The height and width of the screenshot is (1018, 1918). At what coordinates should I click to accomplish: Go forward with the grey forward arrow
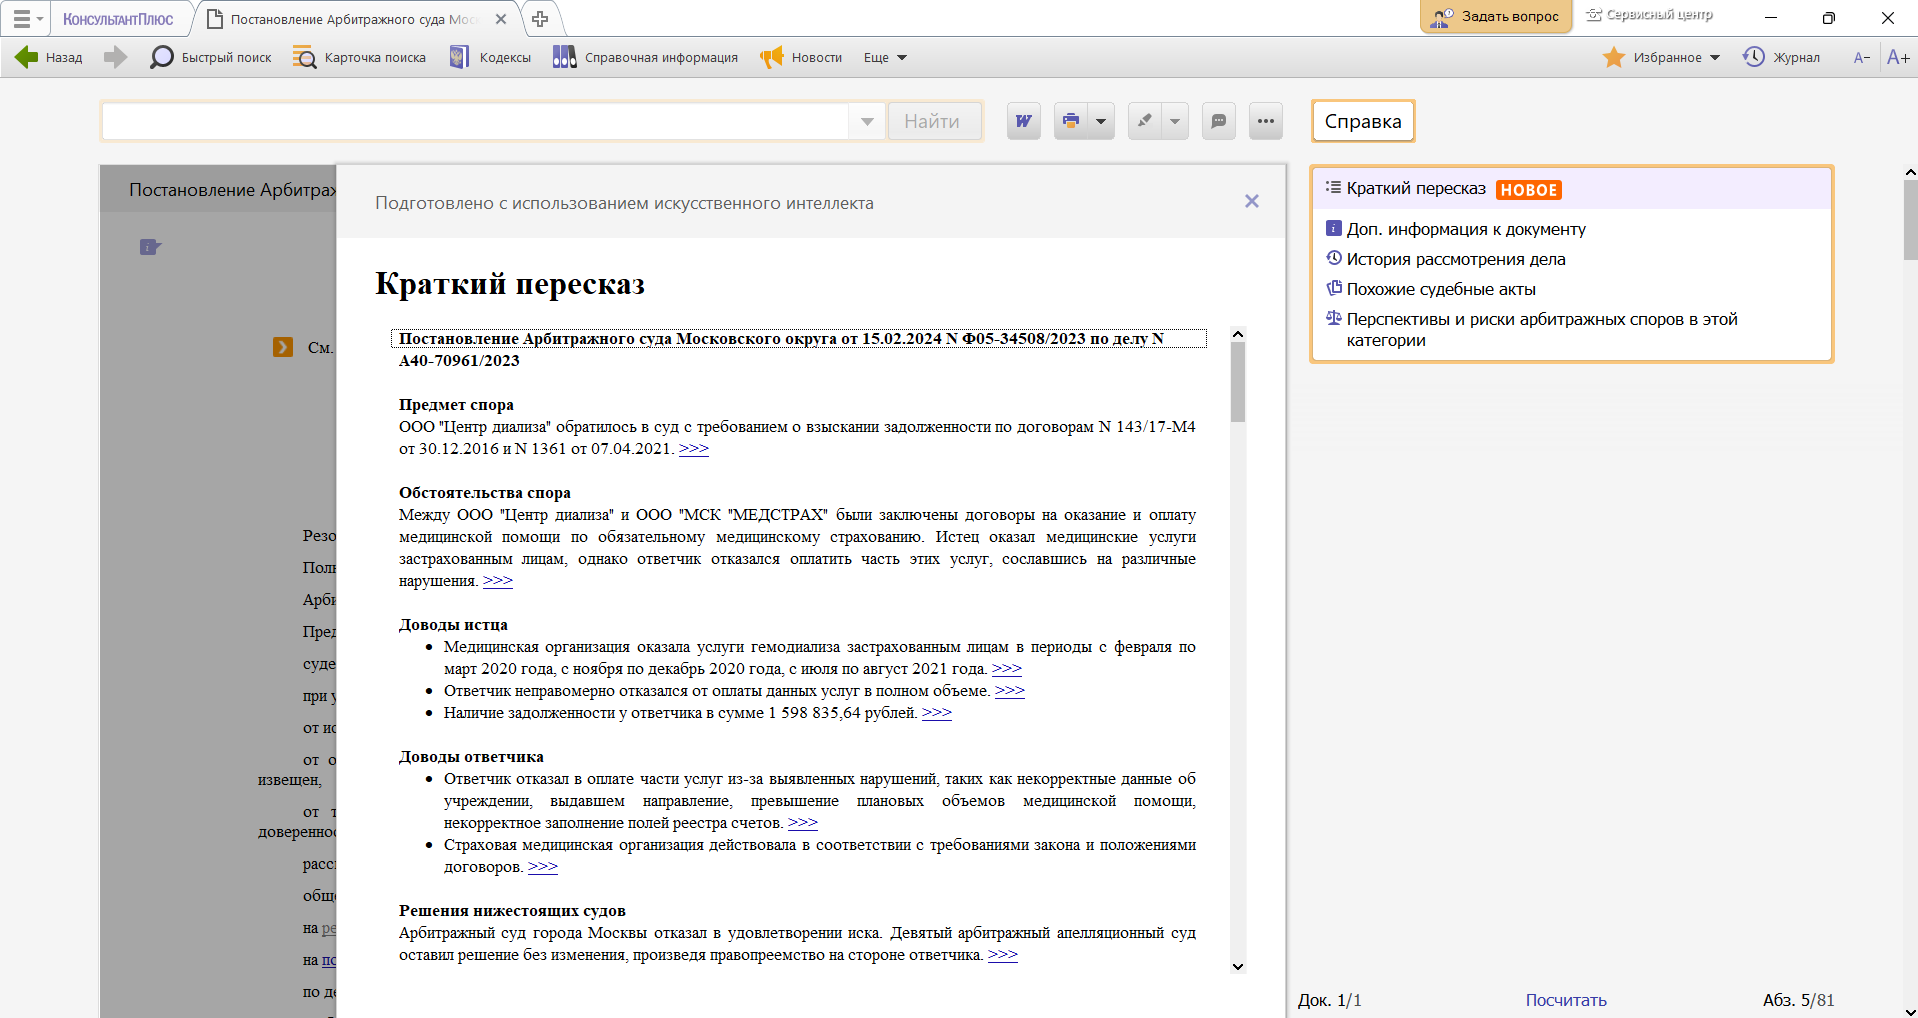tap(116, 58)
